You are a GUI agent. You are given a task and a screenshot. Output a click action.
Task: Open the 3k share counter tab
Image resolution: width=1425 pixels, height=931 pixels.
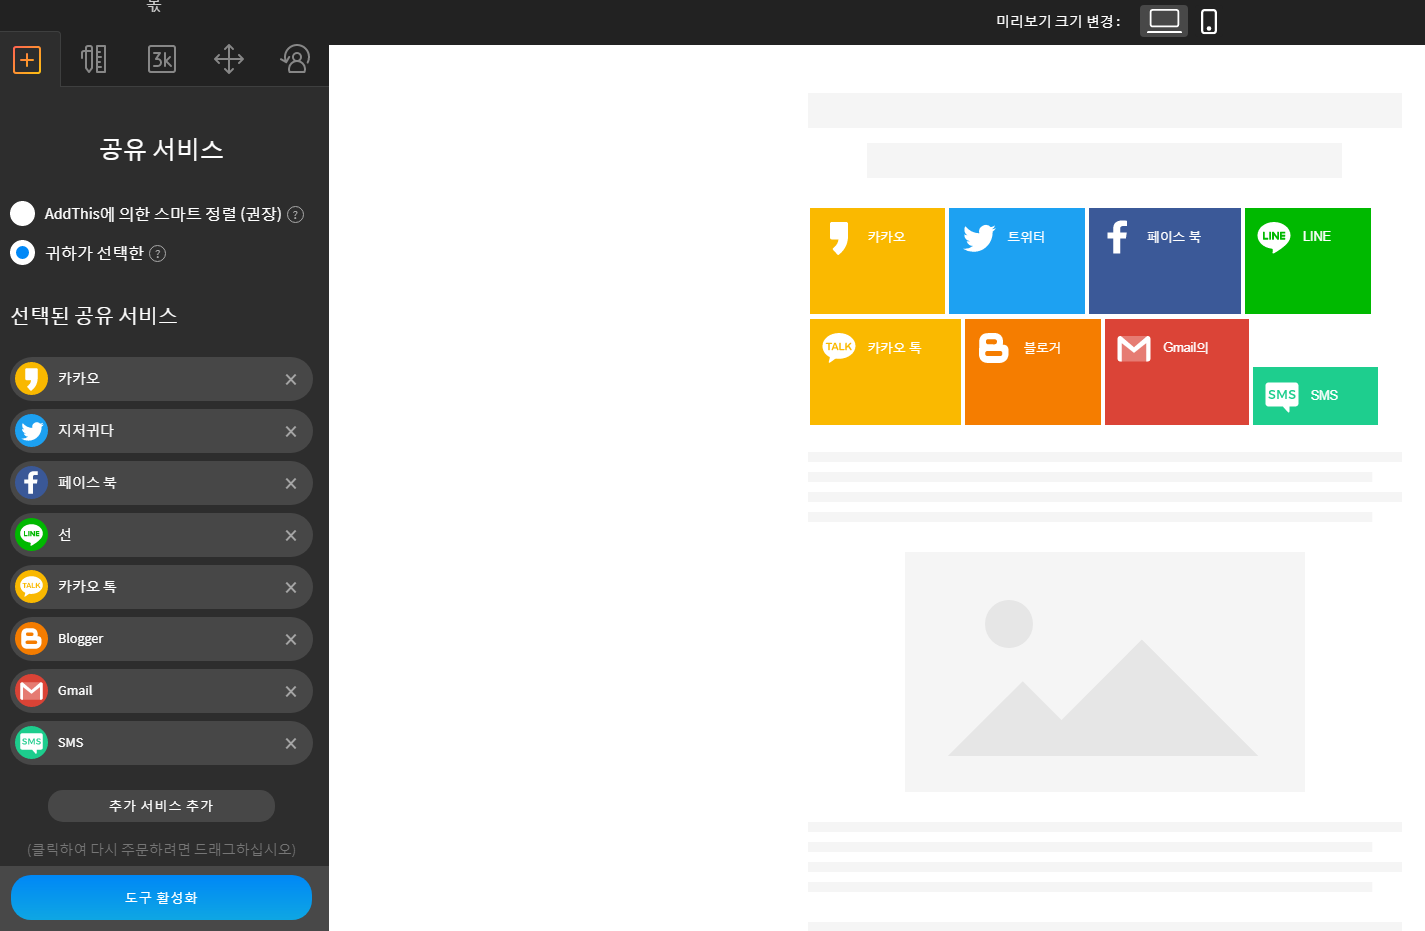(x=162, y=59)
